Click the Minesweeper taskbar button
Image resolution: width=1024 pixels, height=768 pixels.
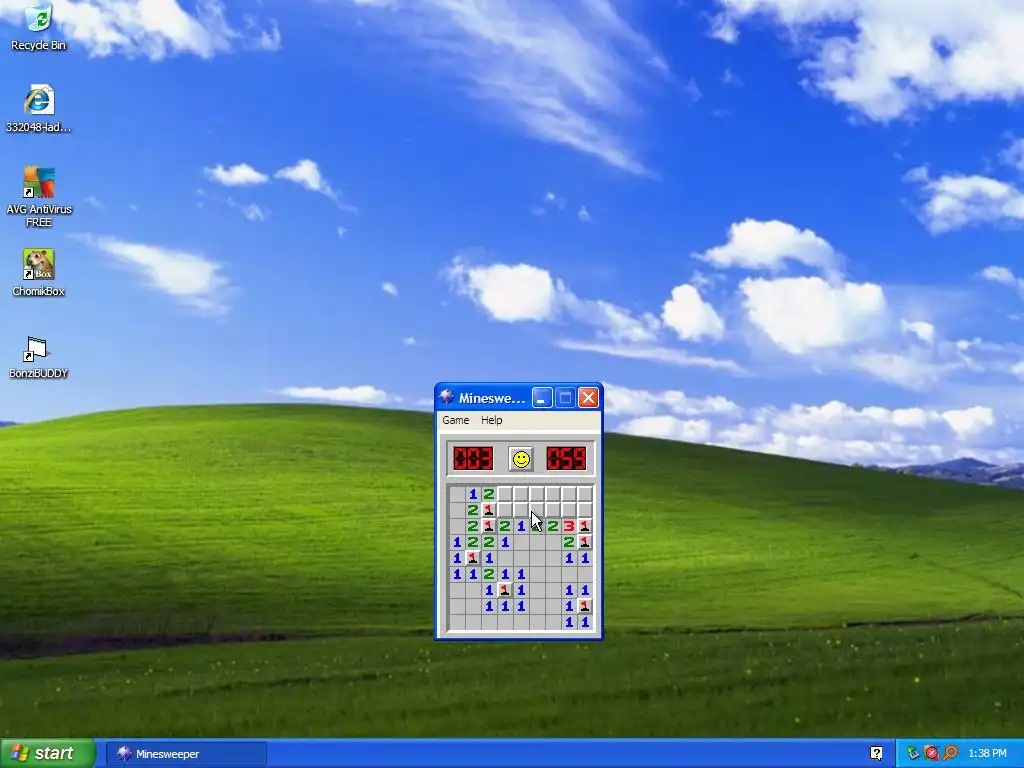tap(186, 754)
